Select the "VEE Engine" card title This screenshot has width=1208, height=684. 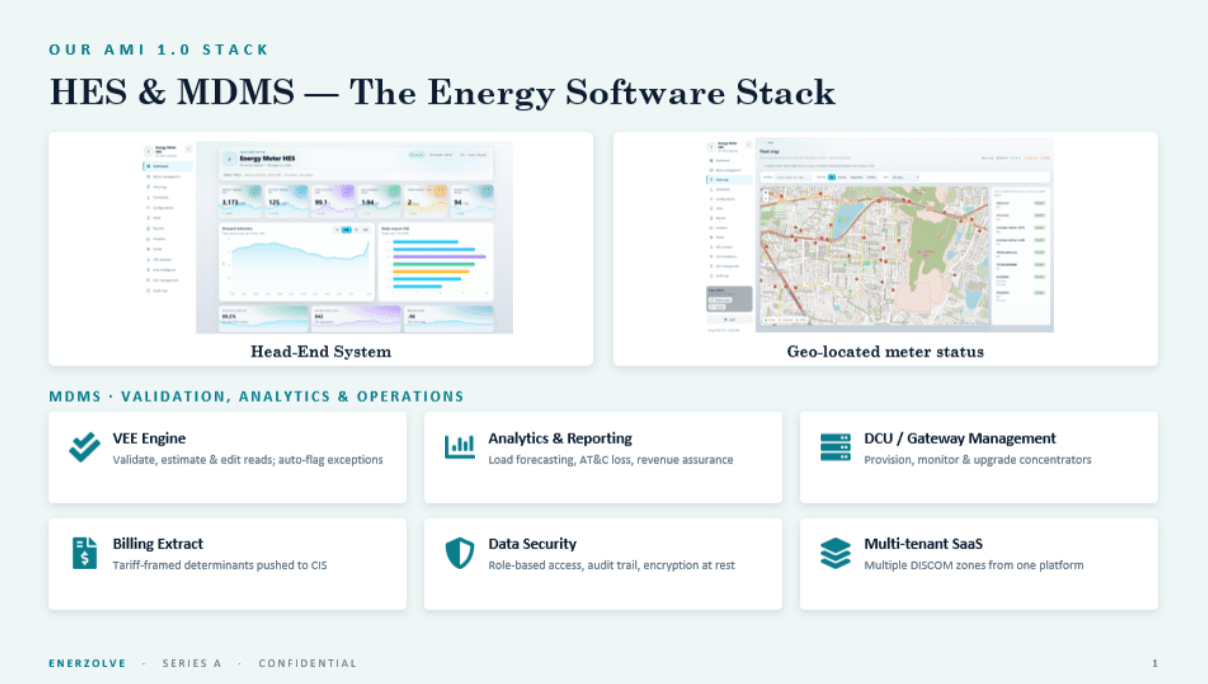(149, 438)
